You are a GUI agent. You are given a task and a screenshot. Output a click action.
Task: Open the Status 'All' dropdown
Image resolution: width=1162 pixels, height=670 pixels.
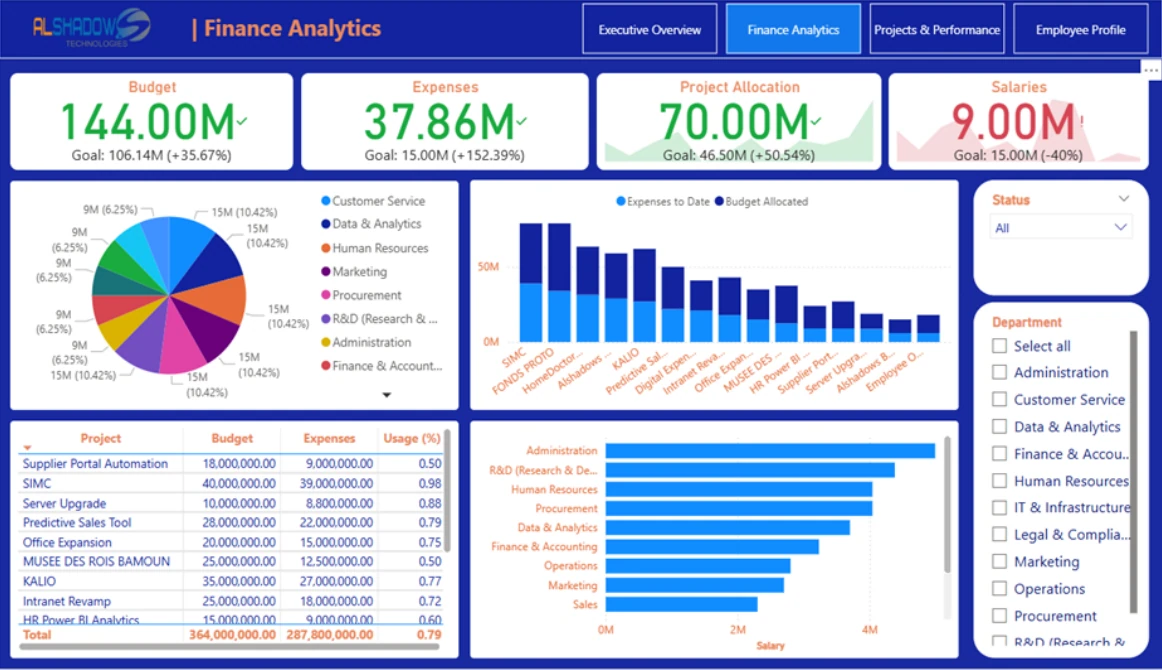pyautogui.click(x=1060, y=228)
